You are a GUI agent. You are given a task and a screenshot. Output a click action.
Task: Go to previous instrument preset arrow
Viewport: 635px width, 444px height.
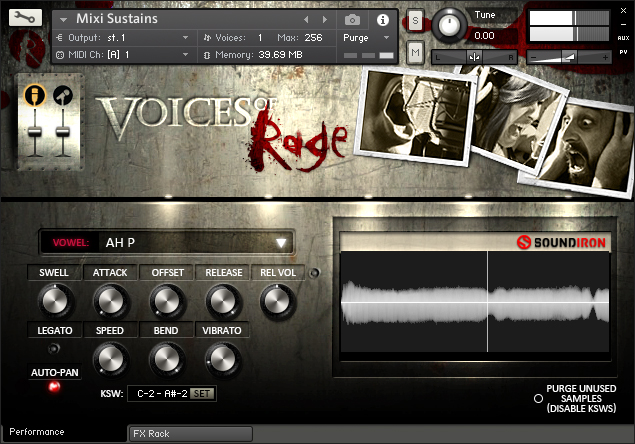click(x=306, y=19)
